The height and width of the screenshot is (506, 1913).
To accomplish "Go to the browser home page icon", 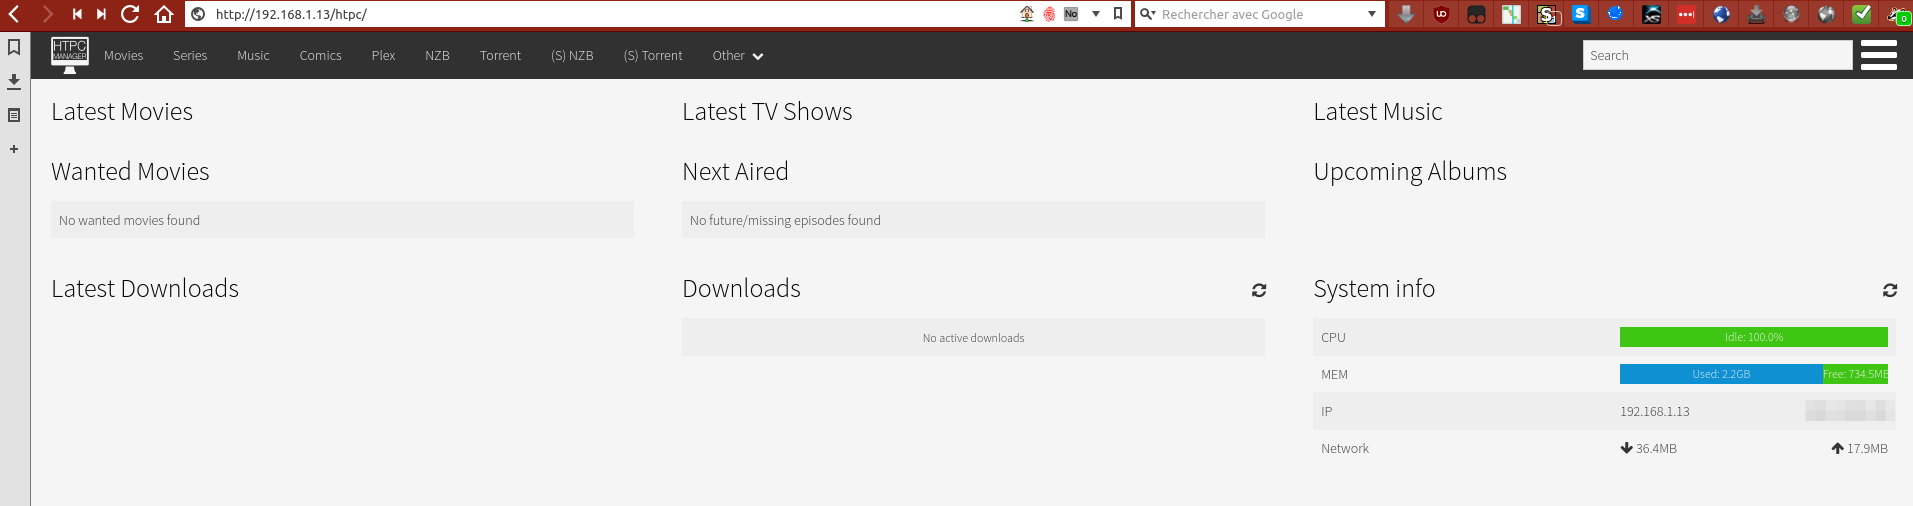I will 164,14.
